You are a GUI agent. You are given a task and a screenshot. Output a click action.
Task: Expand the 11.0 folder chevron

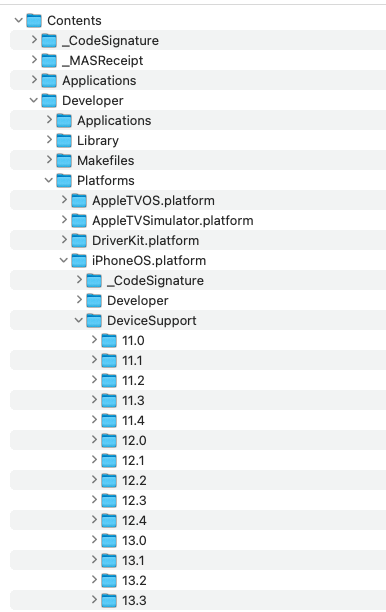coord(94,340)
